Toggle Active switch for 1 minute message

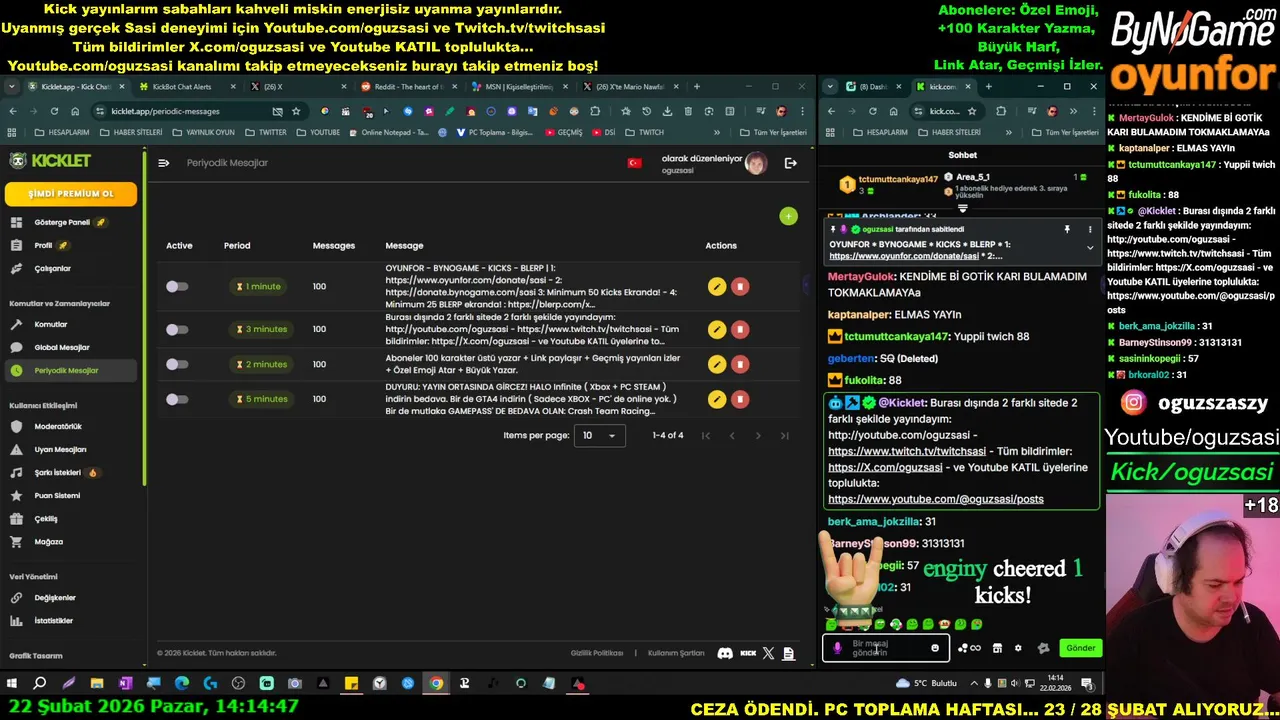[x=177, y=287]
